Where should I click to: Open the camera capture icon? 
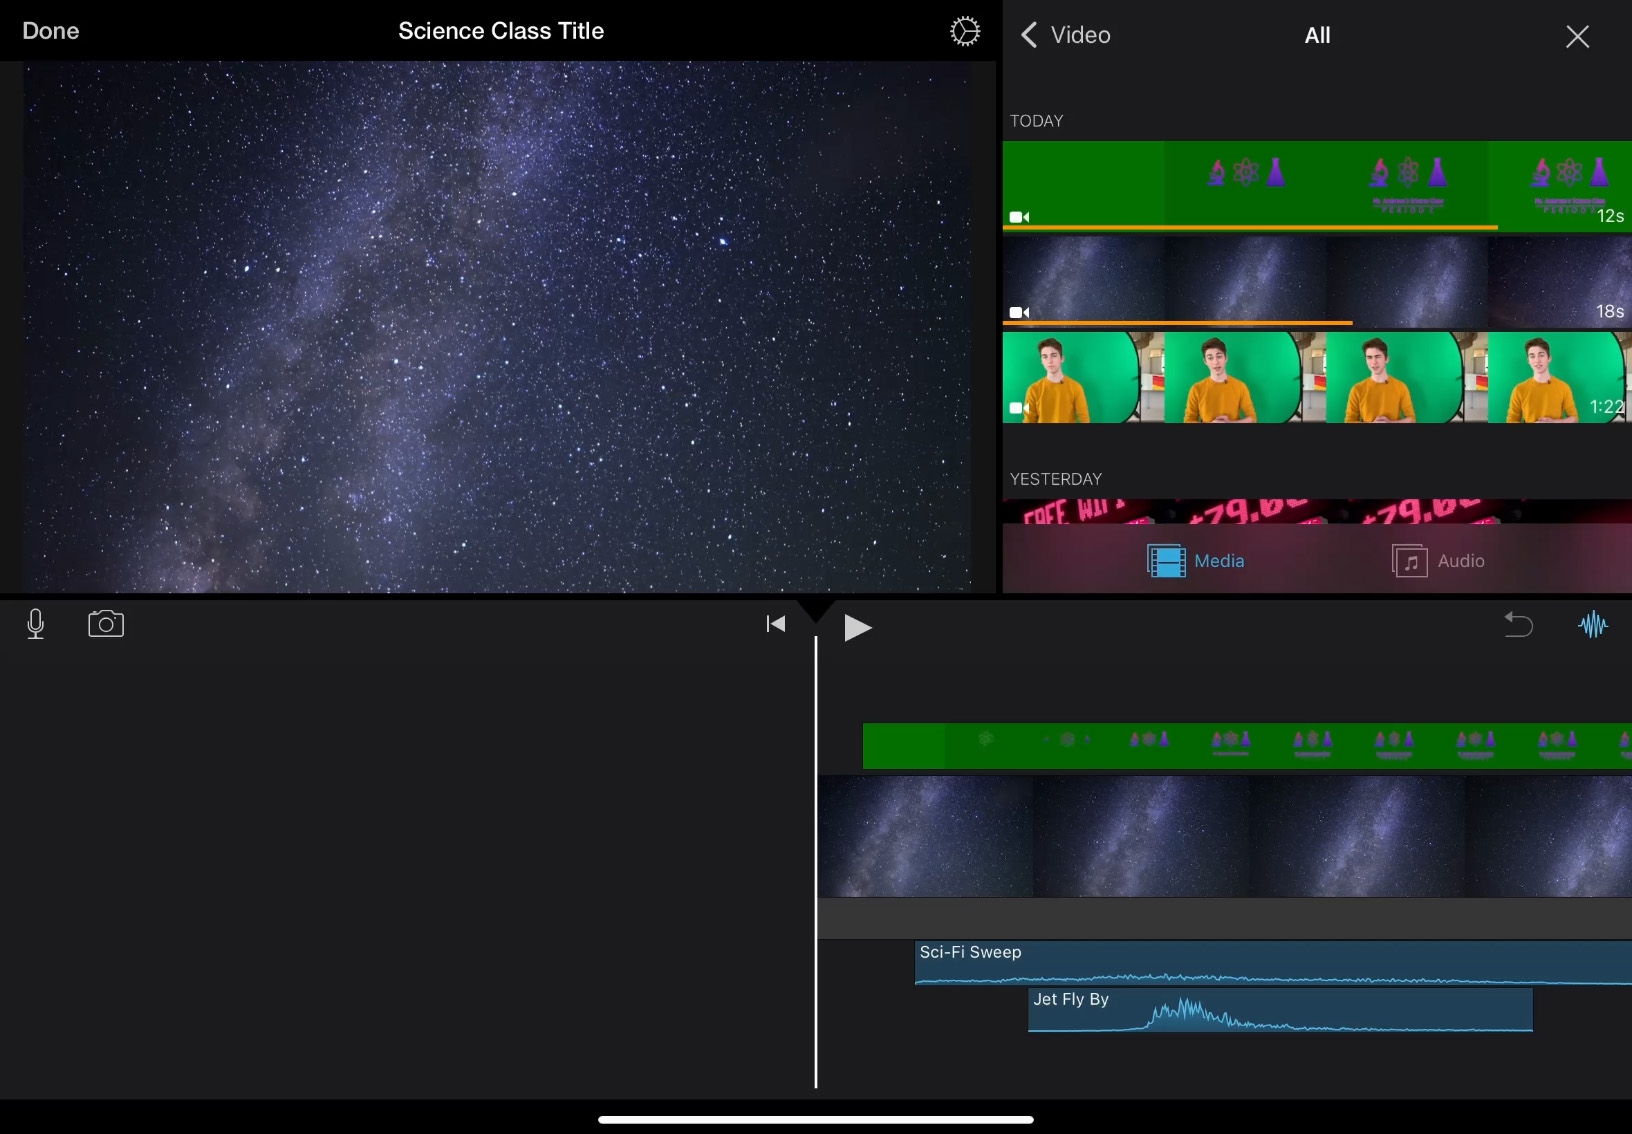point(106,624)
